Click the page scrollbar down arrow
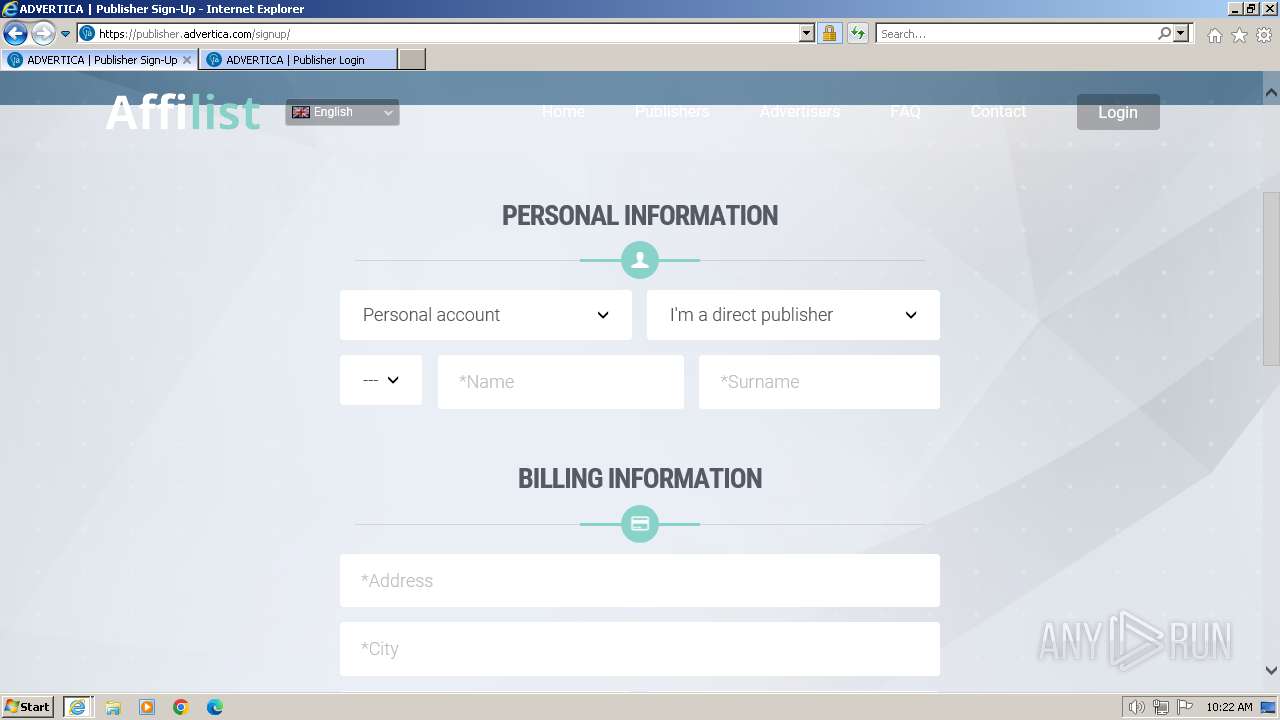The height and width of the screenshot is (720, 1280). [x=1271, y=671]
